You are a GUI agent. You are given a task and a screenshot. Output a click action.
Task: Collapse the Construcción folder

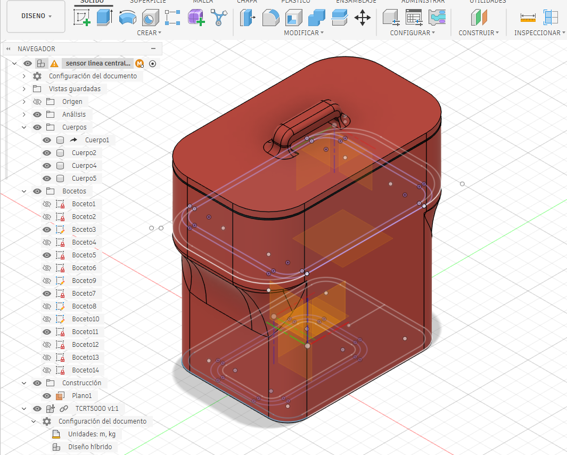pyautogui.click(x=24, y=383)
